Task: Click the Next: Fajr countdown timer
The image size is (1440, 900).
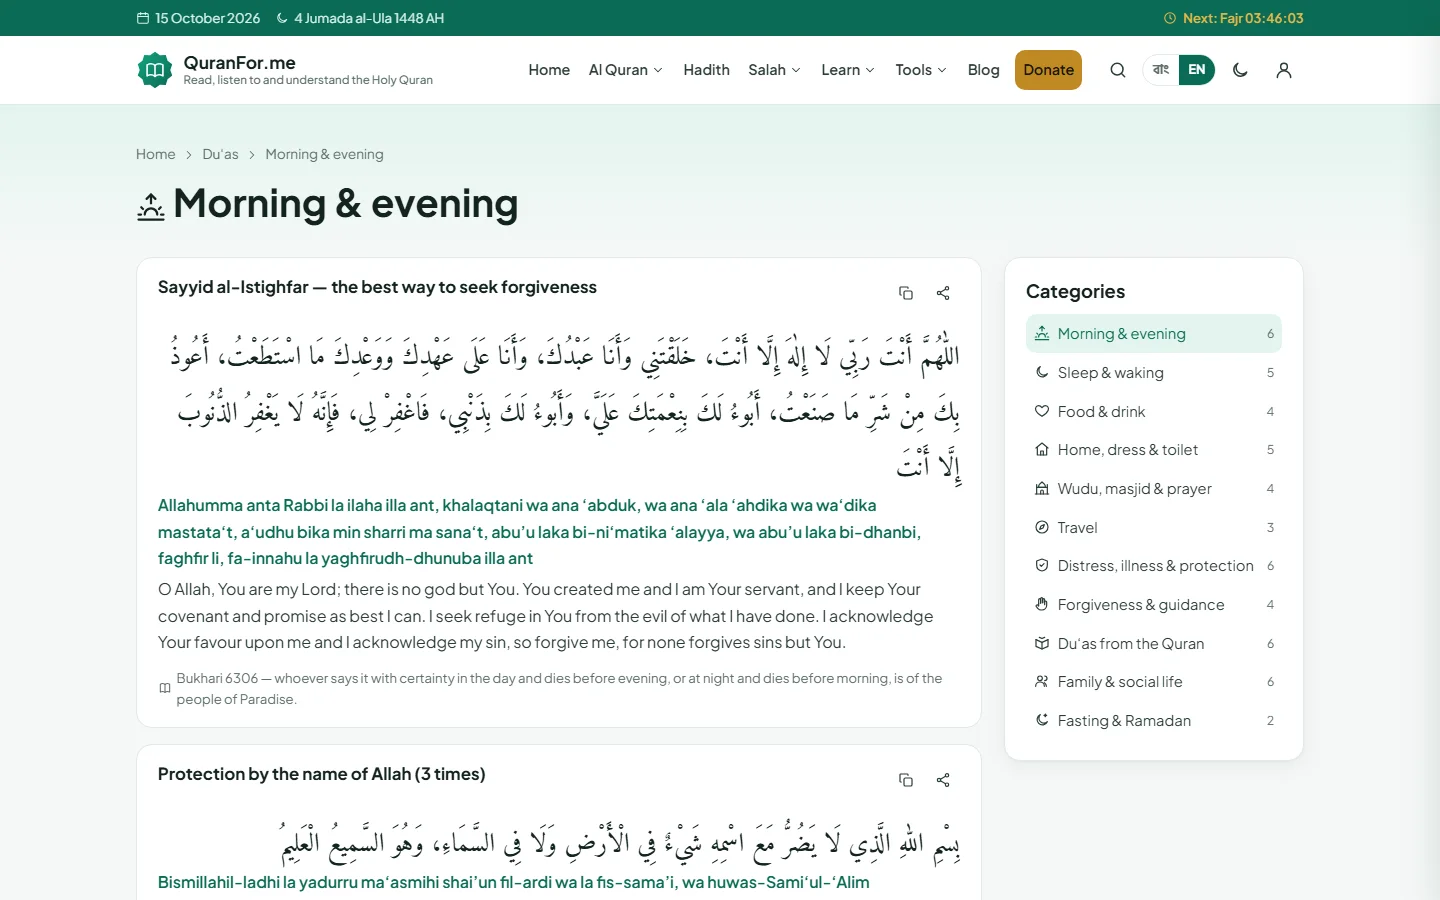Action: (x=1233, y=18)
